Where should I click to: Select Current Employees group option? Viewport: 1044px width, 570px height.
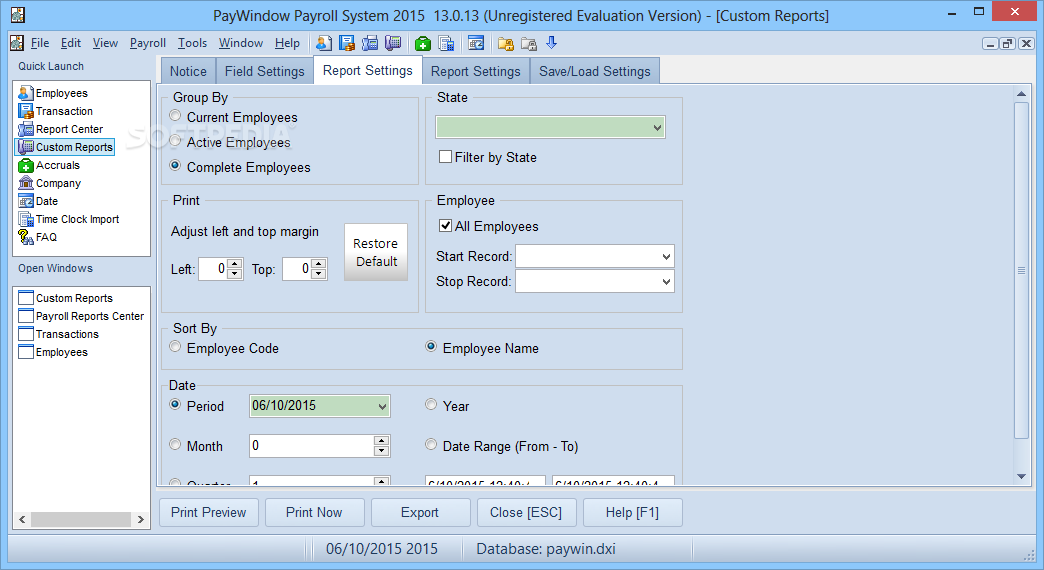[x=175, y=116]
